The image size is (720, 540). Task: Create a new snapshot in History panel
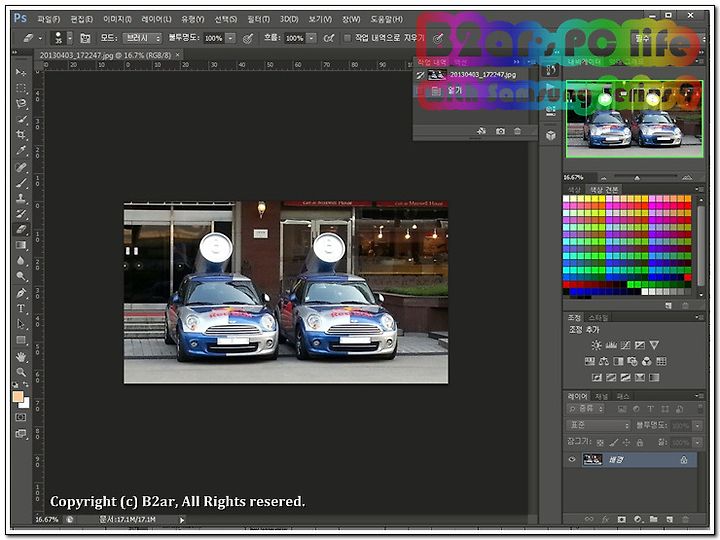500,131
